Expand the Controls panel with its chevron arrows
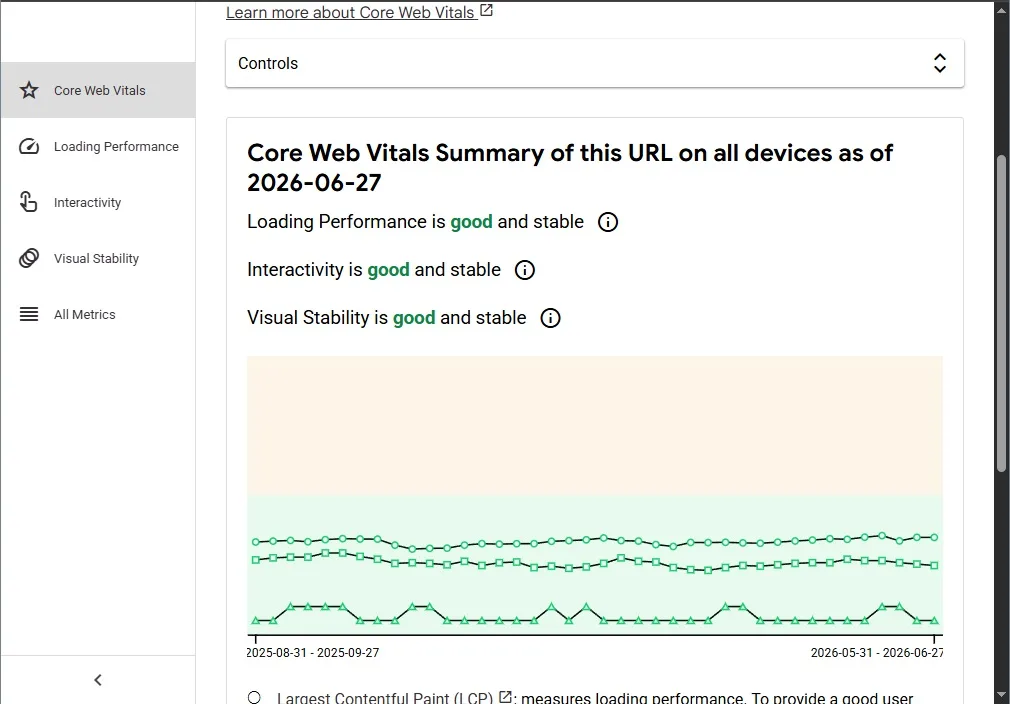This screenshot has width=1010, height=704. tap(939, 63)
